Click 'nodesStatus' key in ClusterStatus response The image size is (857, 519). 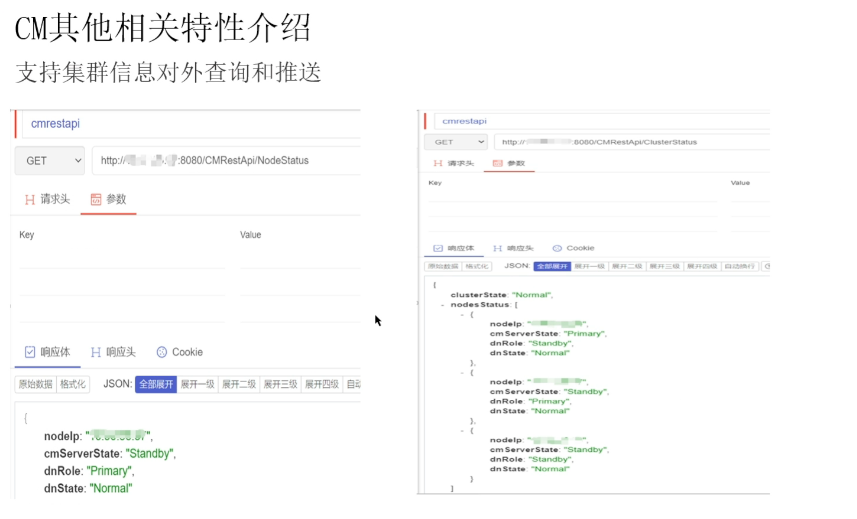[x=480, y=305]
